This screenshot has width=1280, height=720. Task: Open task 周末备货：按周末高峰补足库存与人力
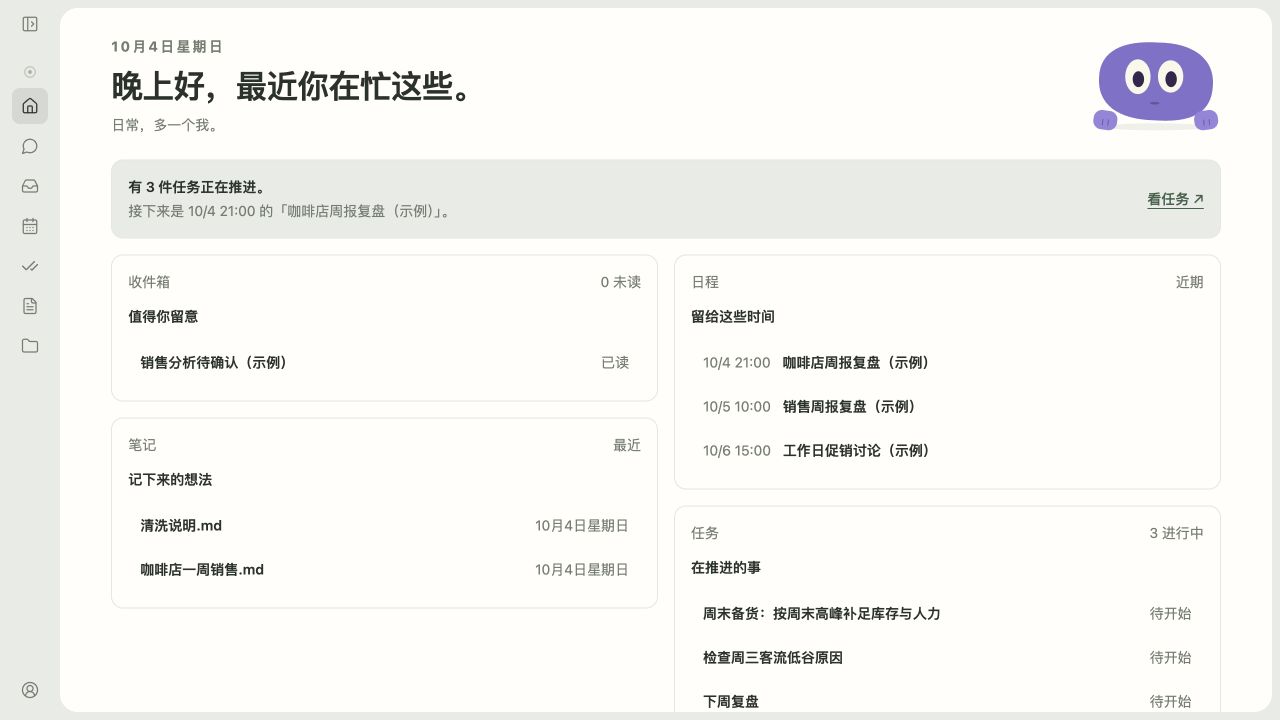947,614
